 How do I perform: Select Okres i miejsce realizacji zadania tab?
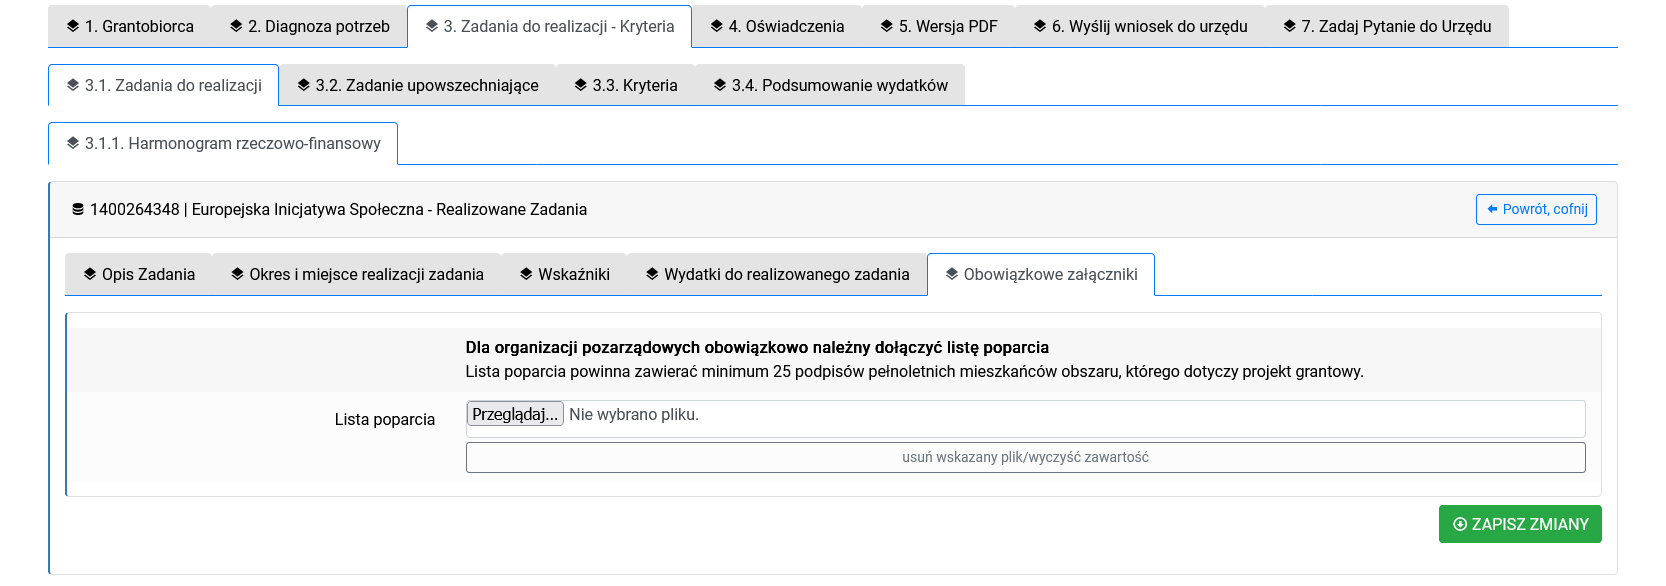click(x=357, y=275)
